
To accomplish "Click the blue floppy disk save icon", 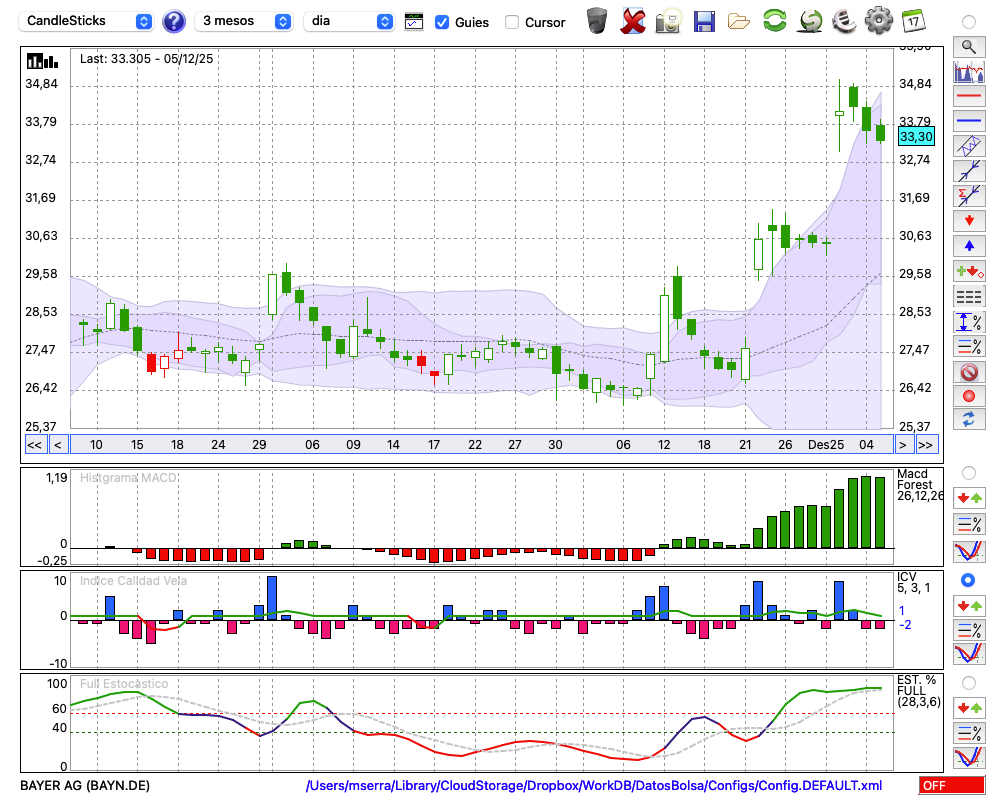I will pyautogui.click(x=704, y=21).
